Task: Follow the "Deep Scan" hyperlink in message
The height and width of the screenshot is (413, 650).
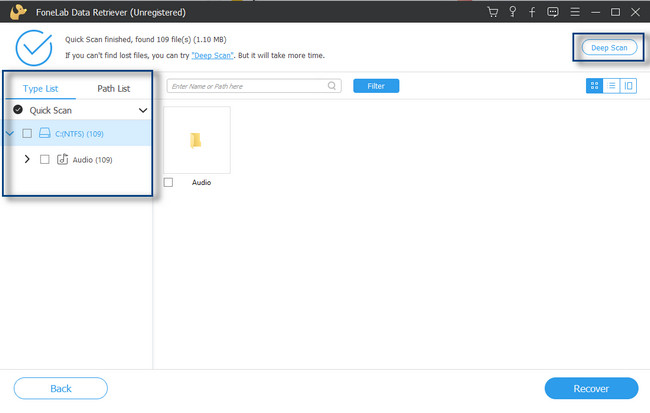Action: [x=212, y=56]
